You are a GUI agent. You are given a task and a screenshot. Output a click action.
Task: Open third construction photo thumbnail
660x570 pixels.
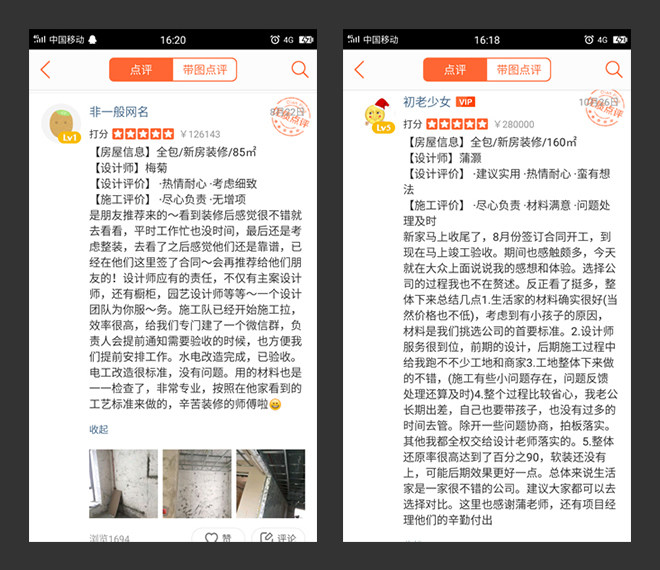point(271,484)
